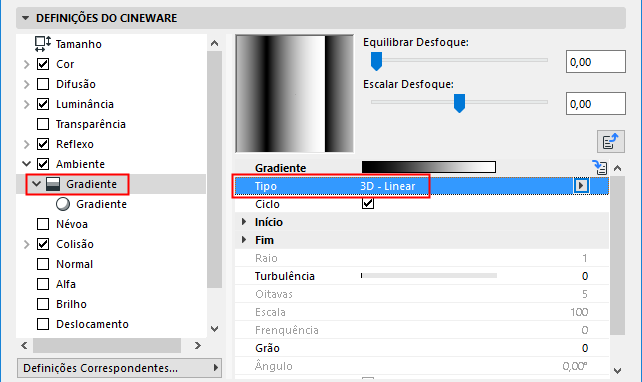Click the blue arrow icon button below Escalar Desfoque

click(610, 142)
